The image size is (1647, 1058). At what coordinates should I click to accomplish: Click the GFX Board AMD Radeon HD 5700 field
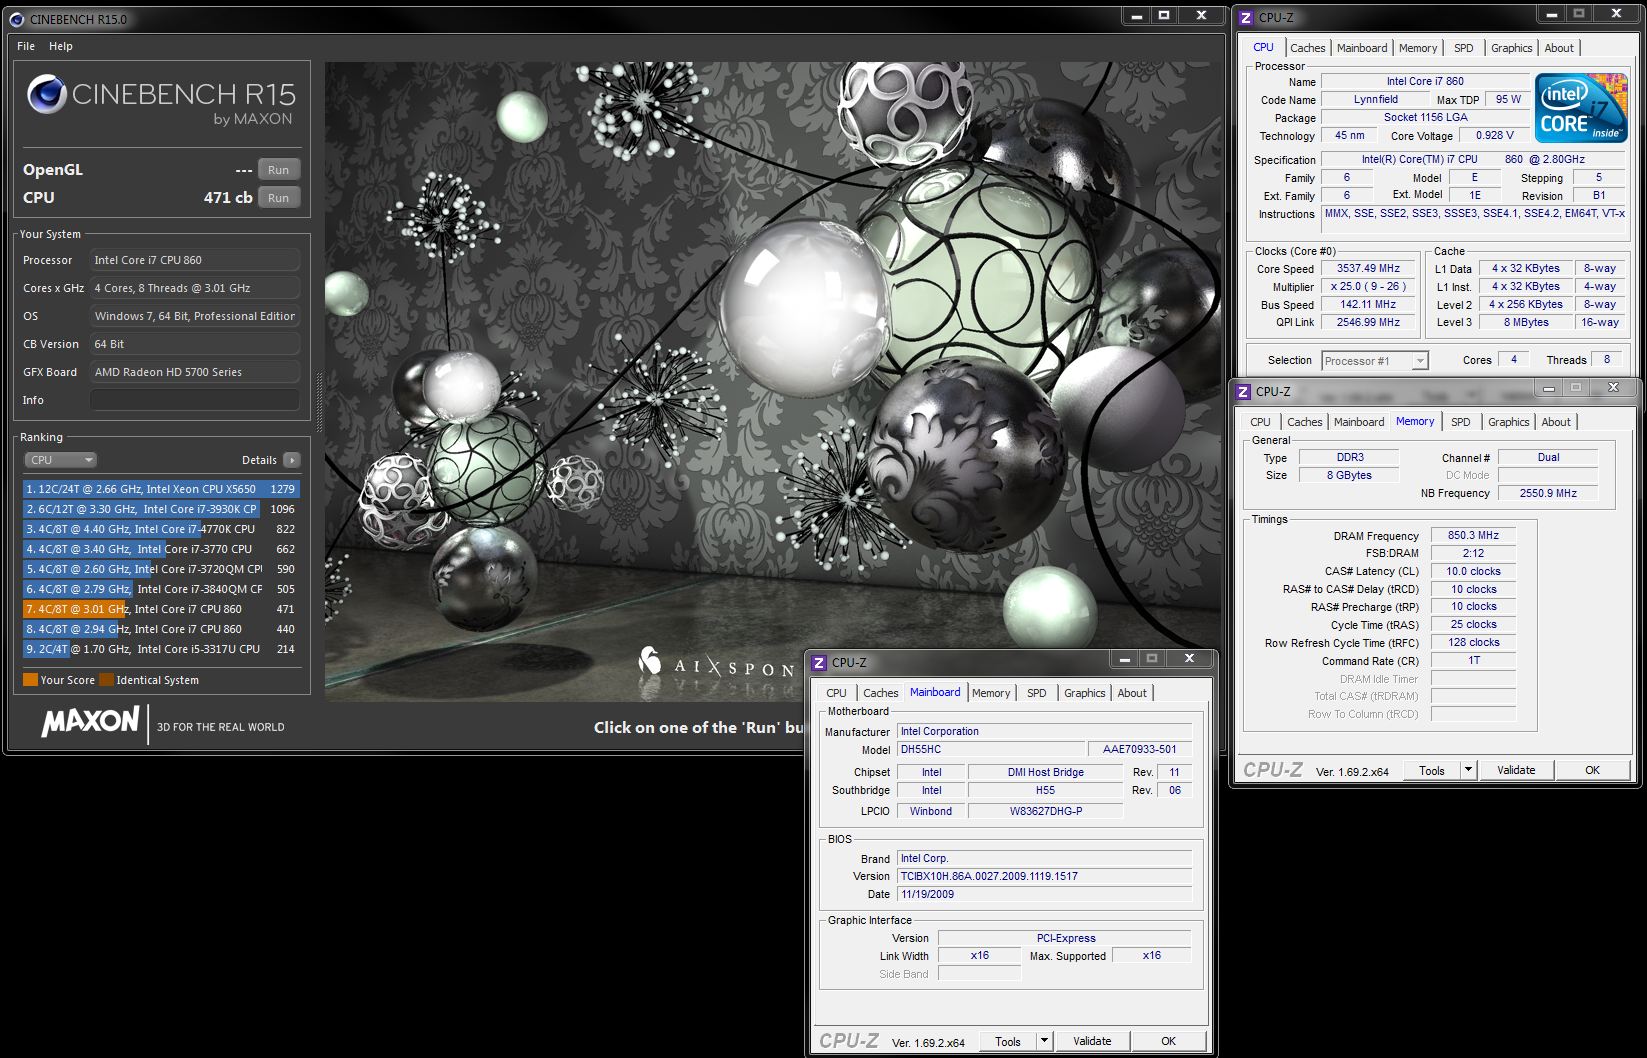coord(195,372)
